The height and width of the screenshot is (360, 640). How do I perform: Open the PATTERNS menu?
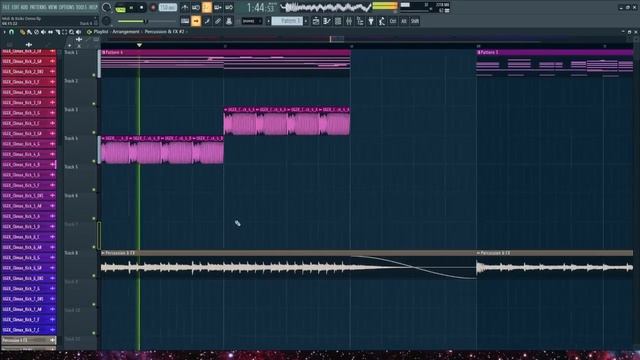pyautogui.click(x=38, y=7)
